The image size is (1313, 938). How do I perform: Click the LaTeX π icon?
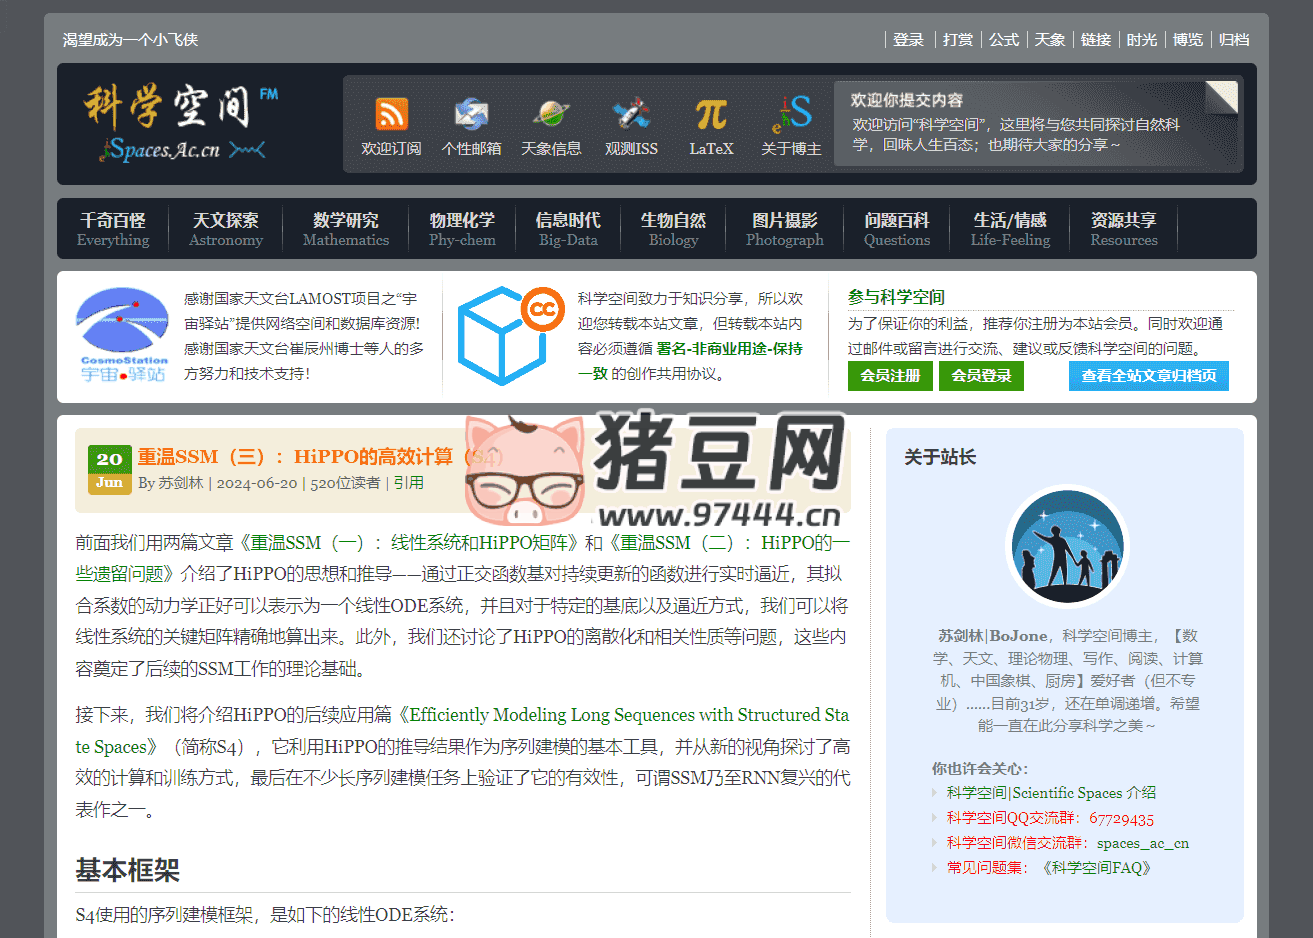click(710, 115)
